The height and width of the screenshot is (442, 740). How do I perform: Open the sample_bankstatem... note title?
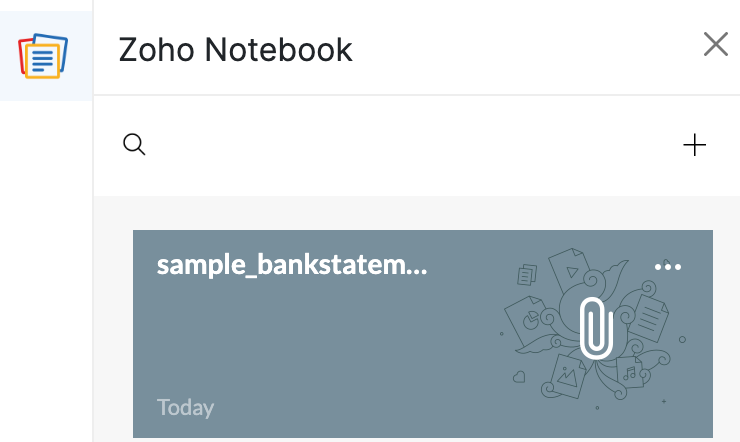(292, 265)
